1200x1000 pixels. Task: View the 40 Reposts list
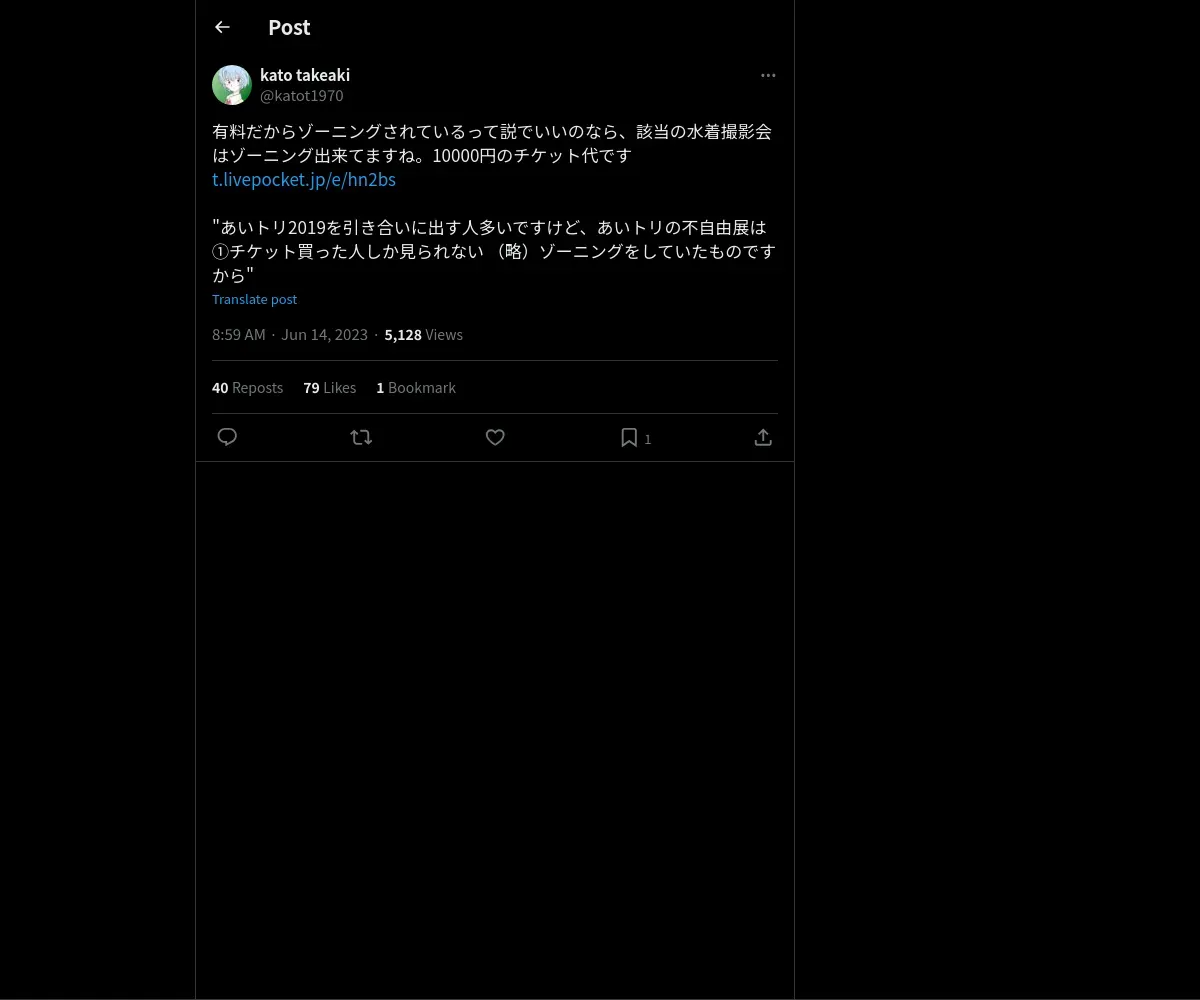tap(247, 387)
